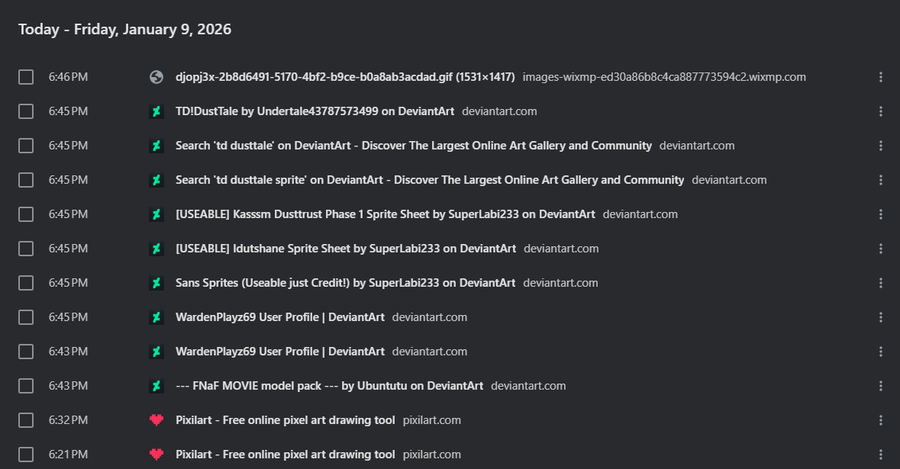900x469 pixels.
Task: Open more actions for 'td dusttale sprite' search entry
Action: point(881,180)
